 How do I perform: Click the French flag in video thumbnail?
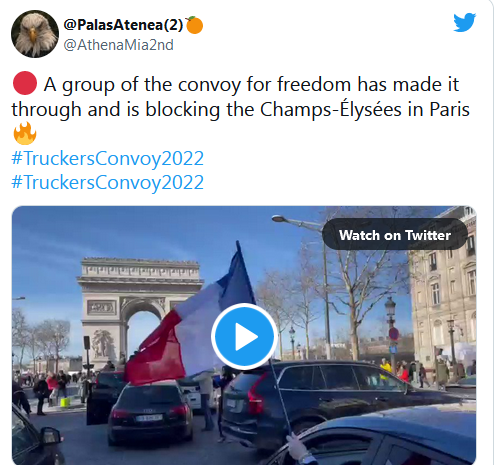[x=190, y=320]
